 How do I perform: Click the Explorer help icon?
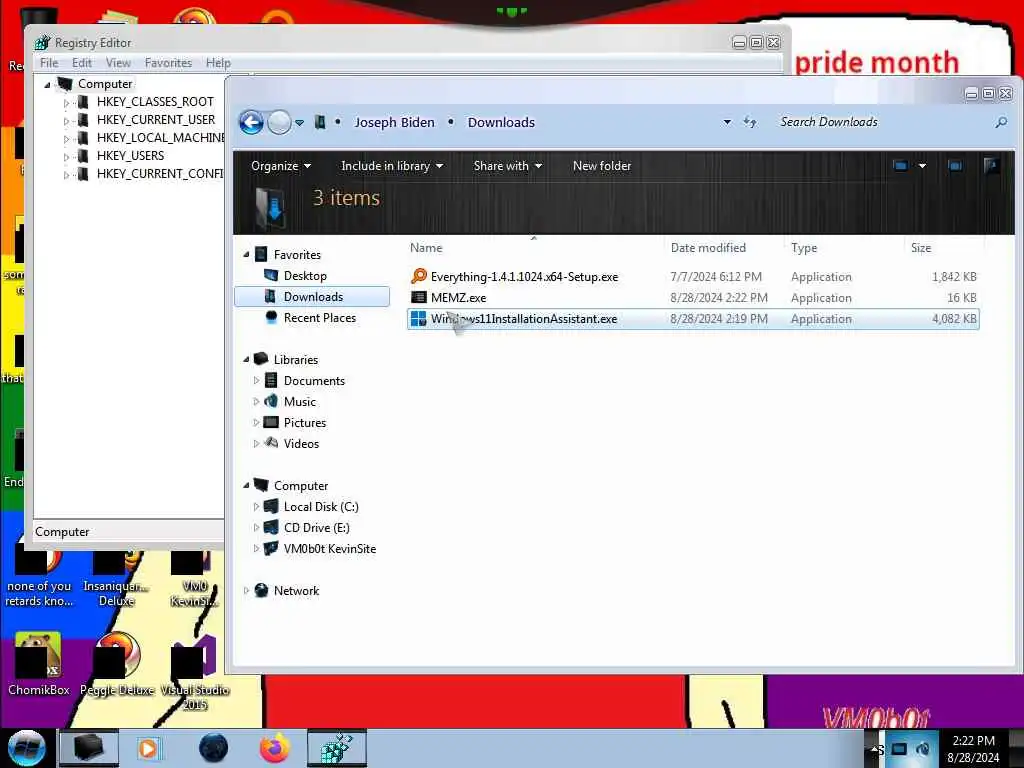991,166
